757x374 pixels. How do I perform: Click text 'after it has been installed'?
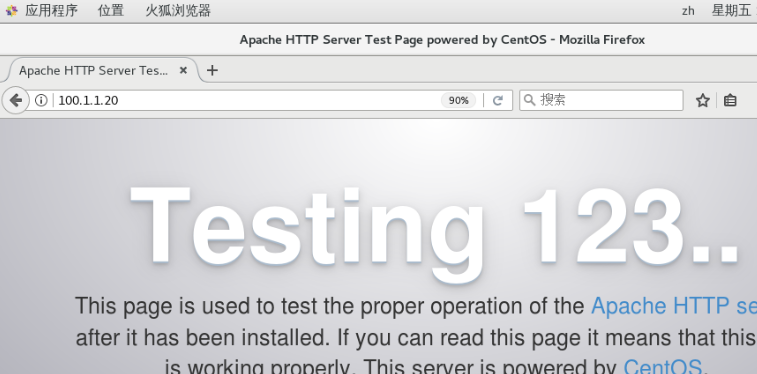[203, 338]
